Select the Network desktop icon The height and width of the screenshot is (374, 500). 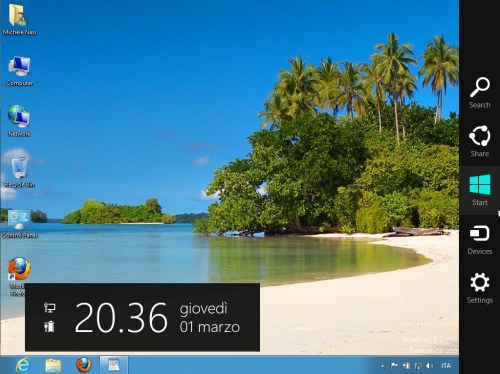coord(19,121)
